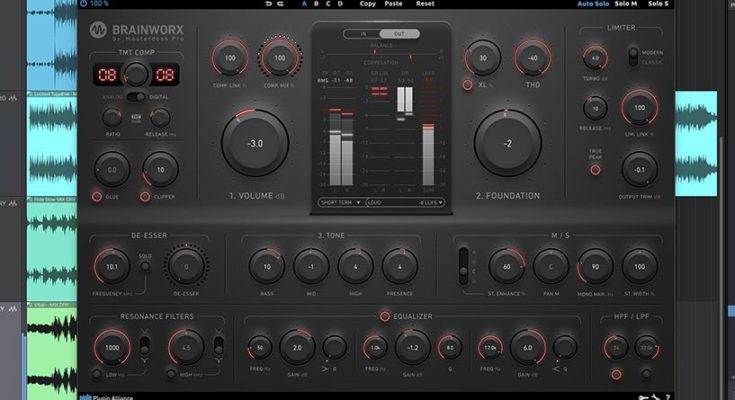Click the Limiter Modern/Classic slider switch

coord(631,57)
